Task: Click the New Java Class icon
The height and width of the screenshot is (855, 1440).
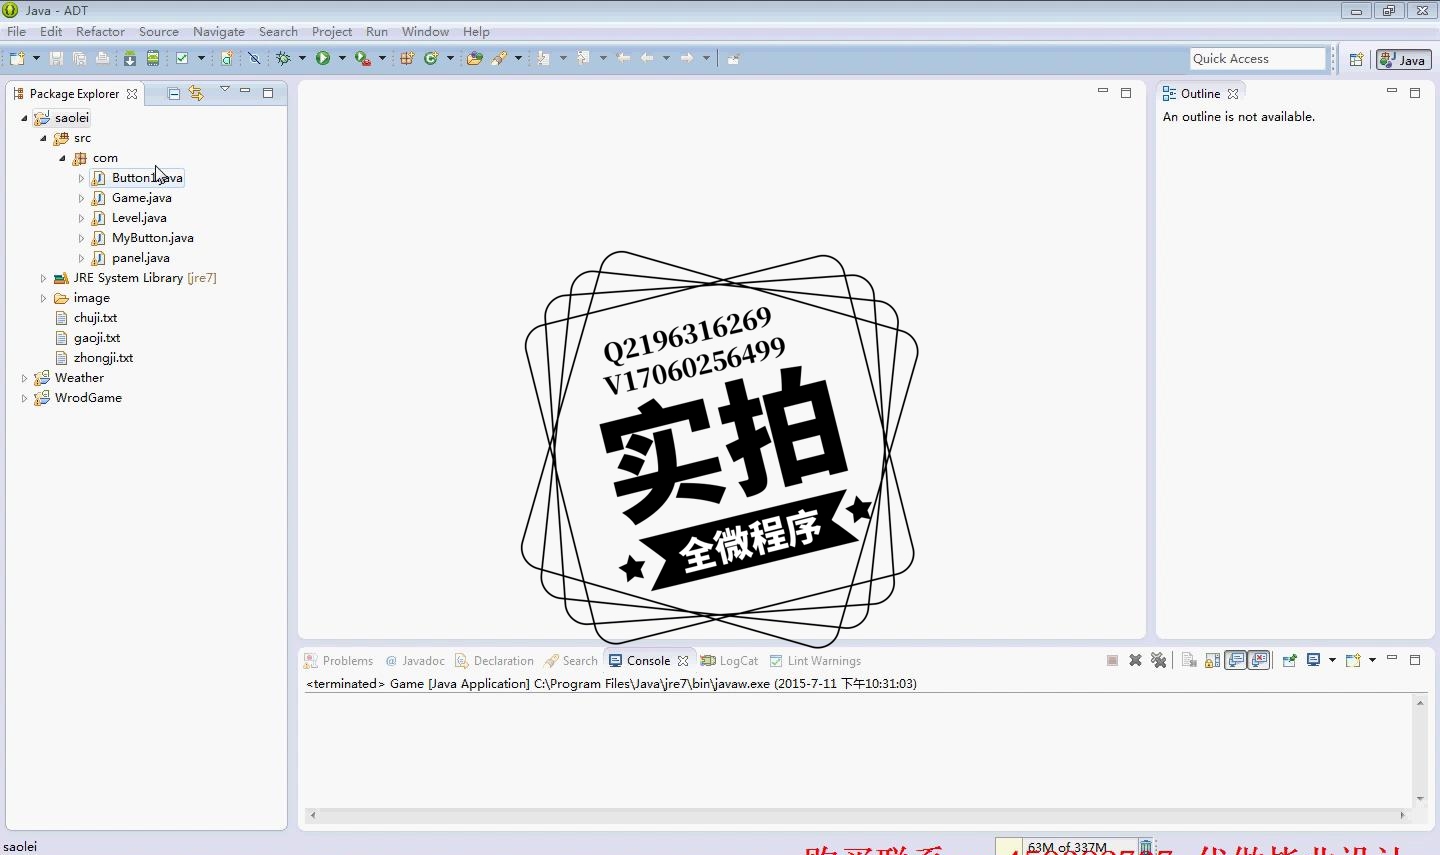Action: click(x=431, y=59)
